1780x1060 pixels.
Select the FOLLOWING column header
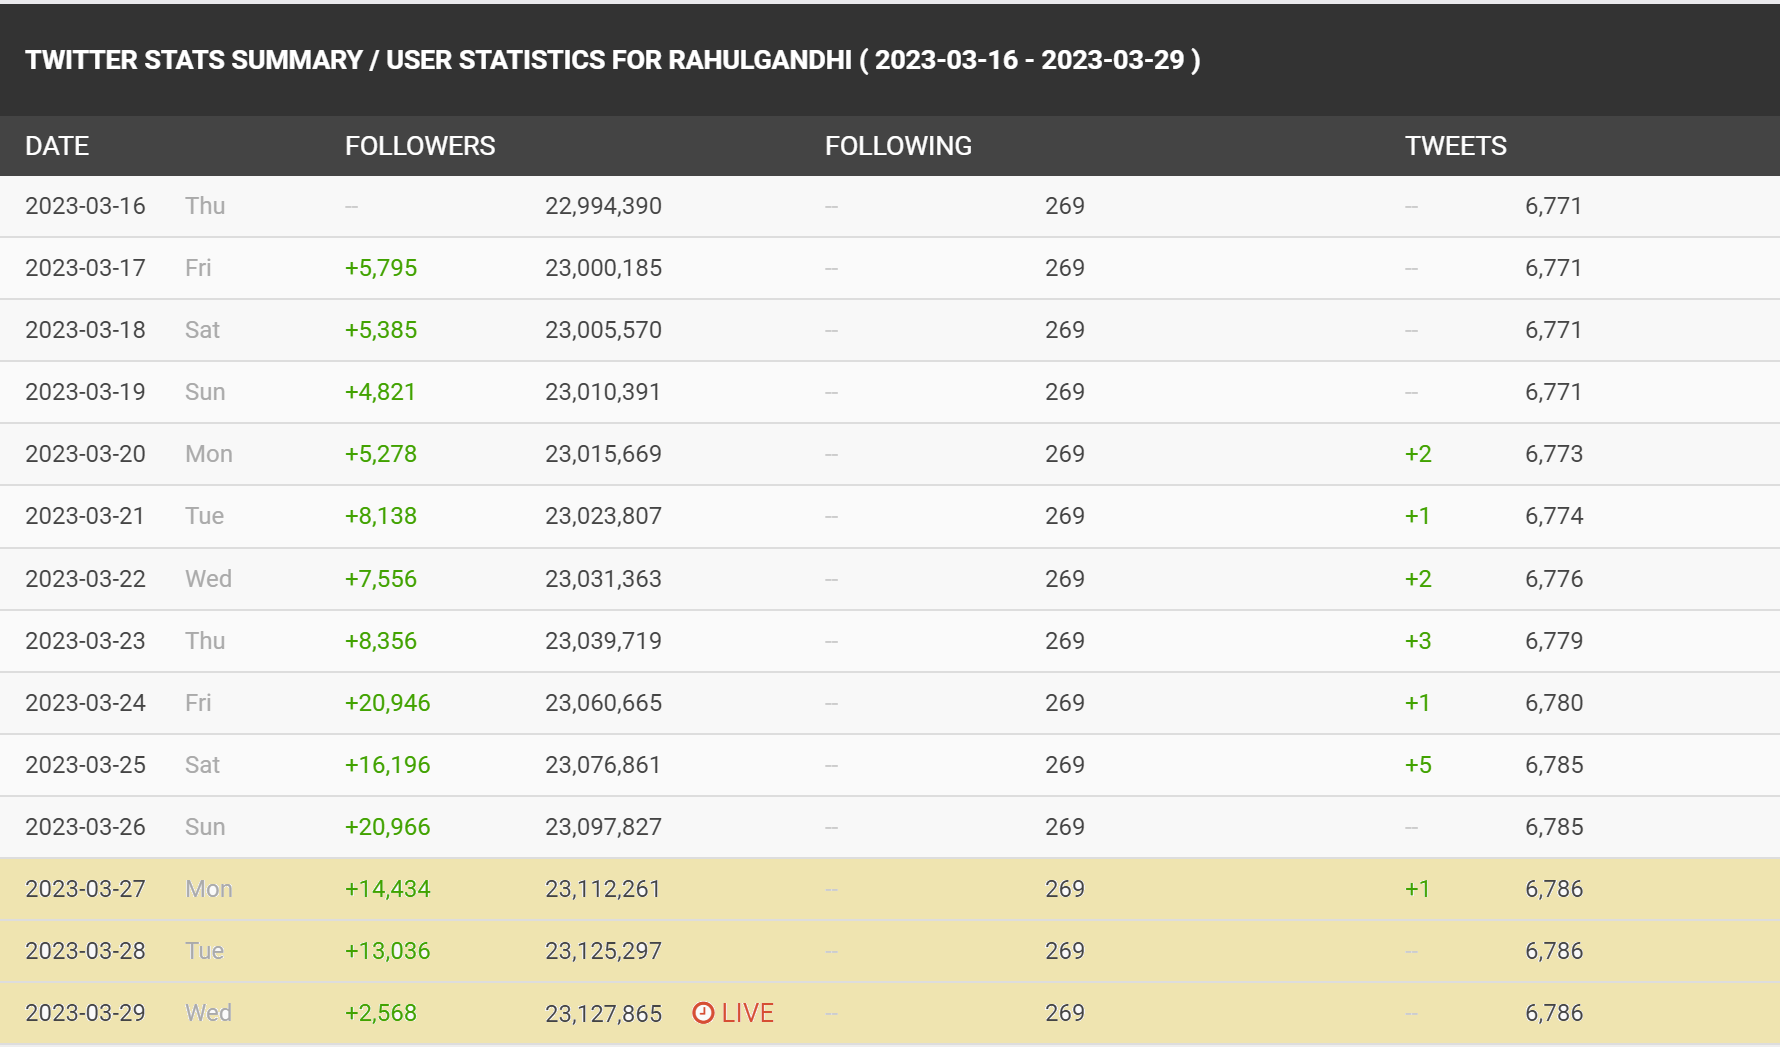coord(898,146)
